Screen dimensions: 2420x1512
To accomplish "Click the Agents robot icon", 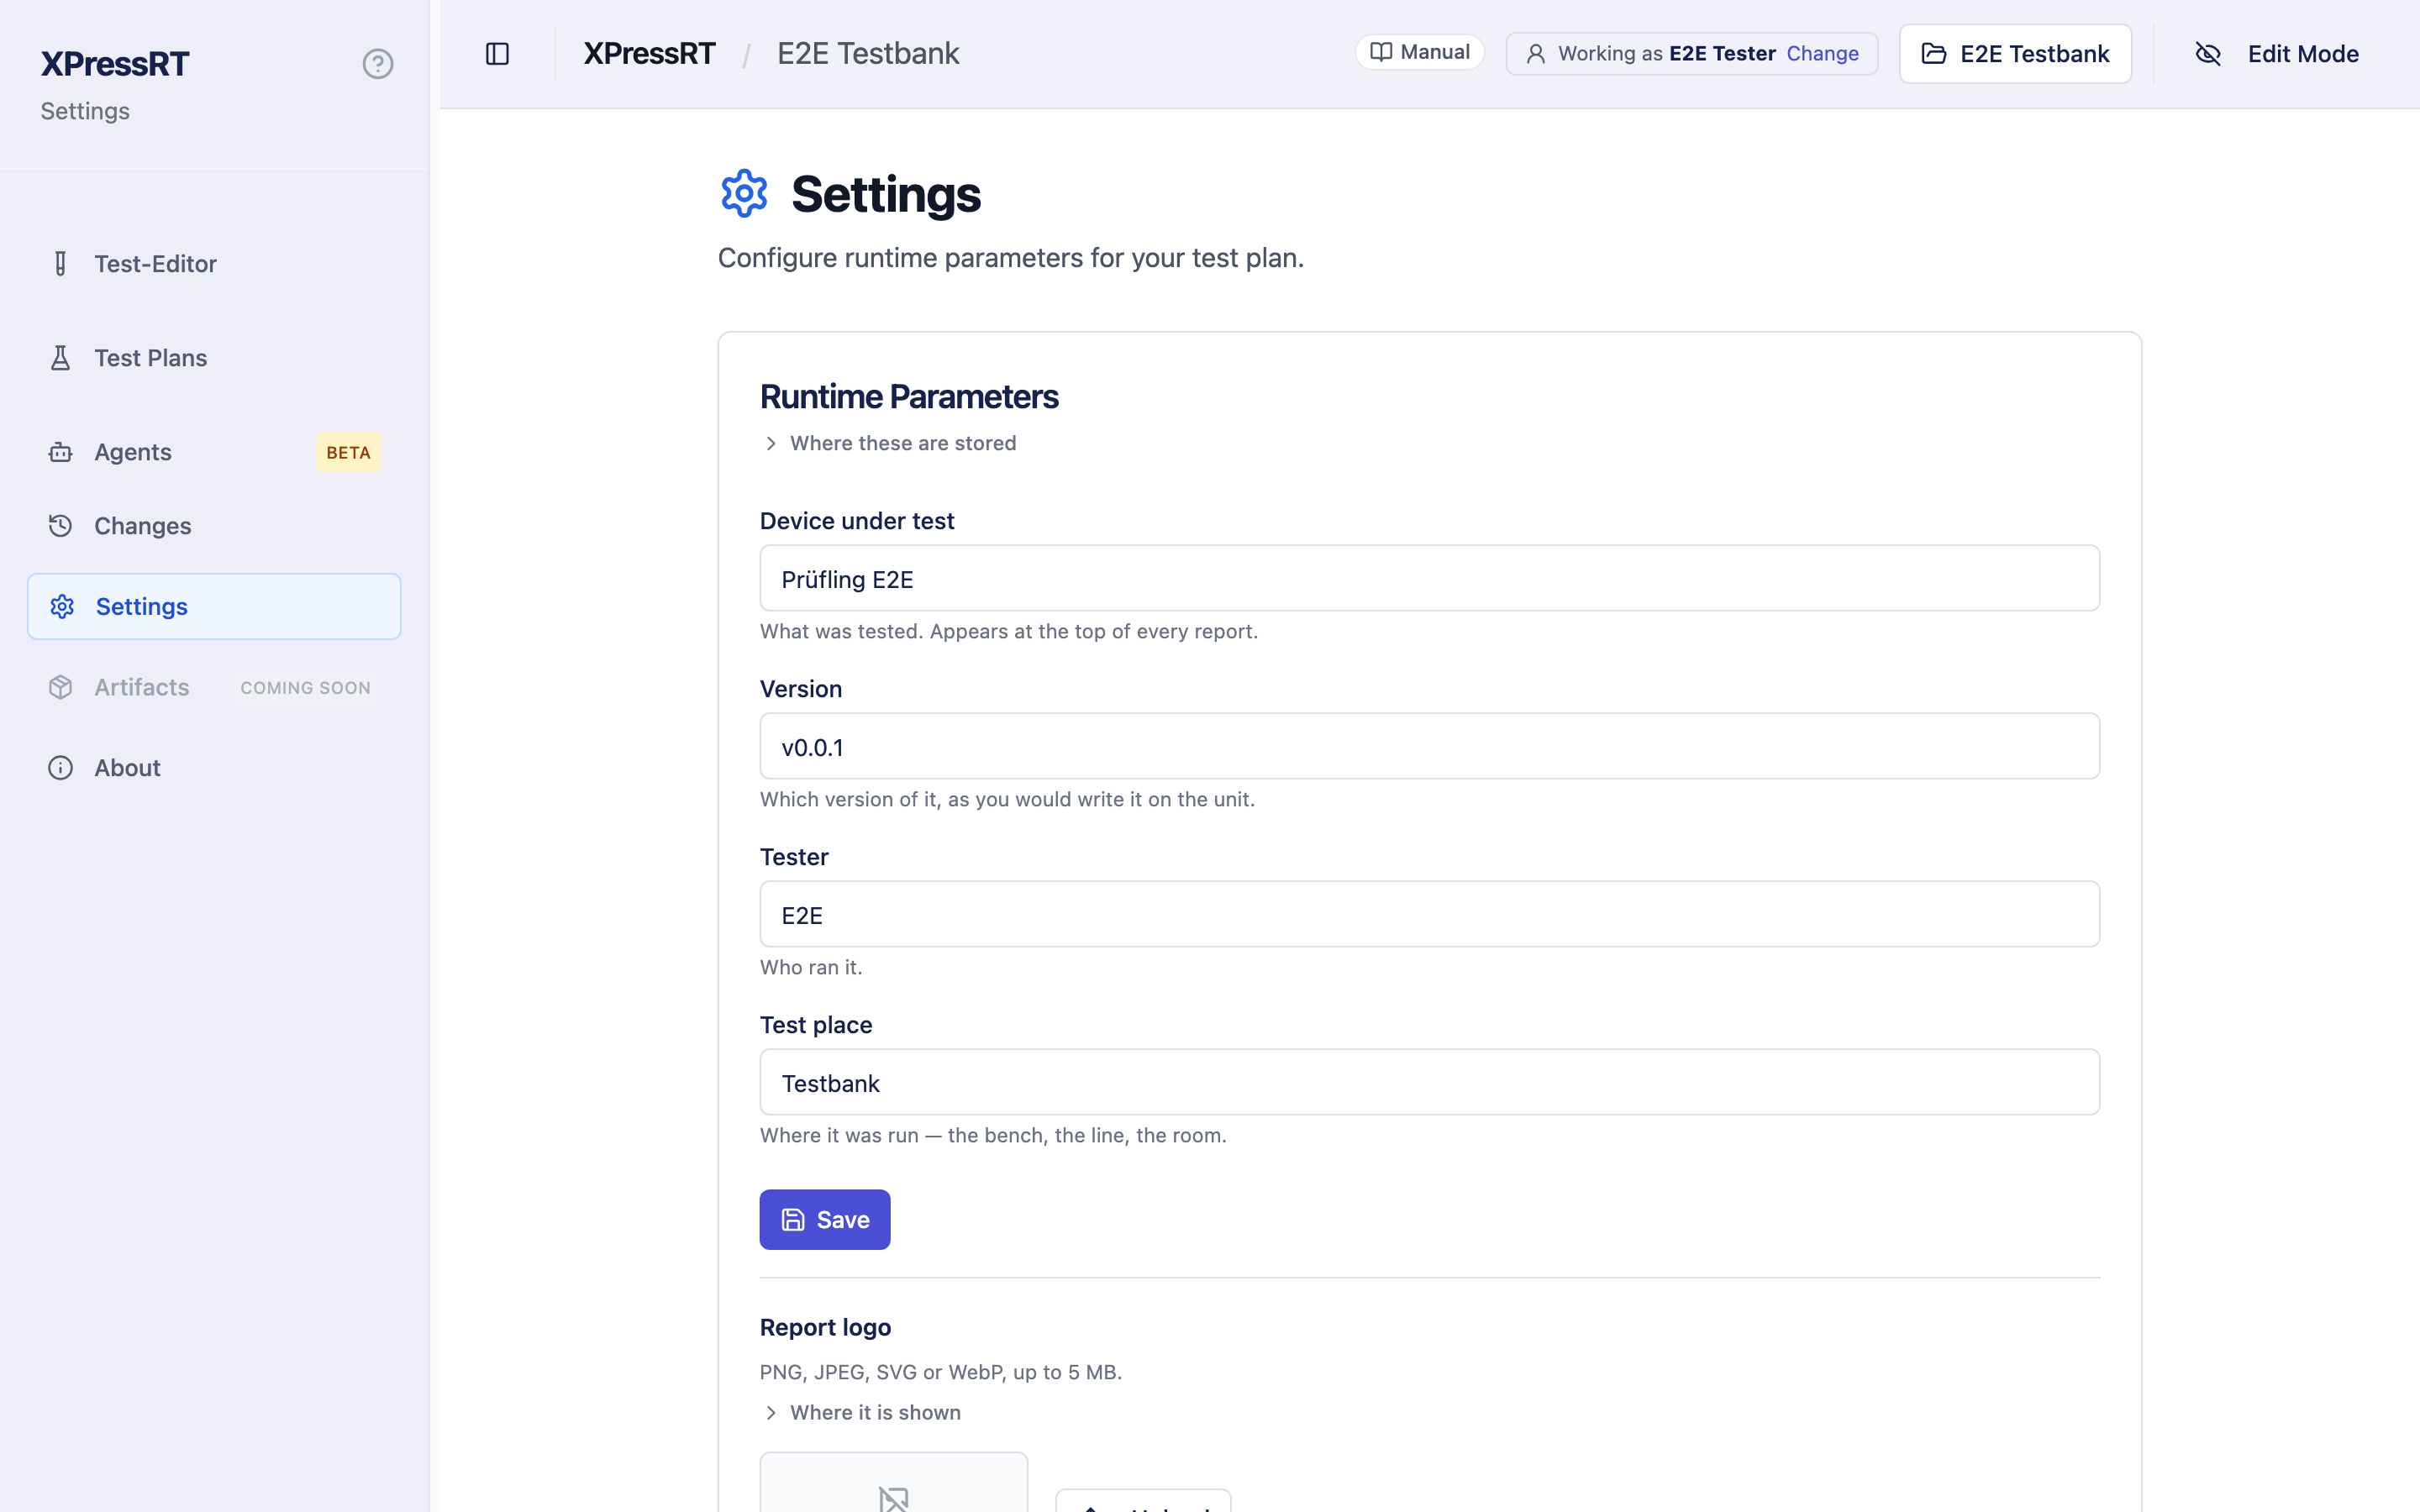I will (60, 452).
